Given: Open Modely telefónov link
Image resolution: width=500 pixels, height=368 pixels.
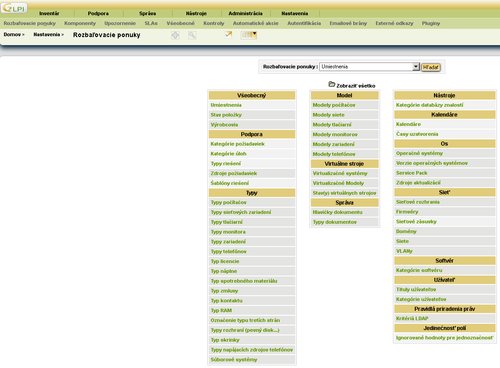Looking at the screenshot, I should 334,154.
